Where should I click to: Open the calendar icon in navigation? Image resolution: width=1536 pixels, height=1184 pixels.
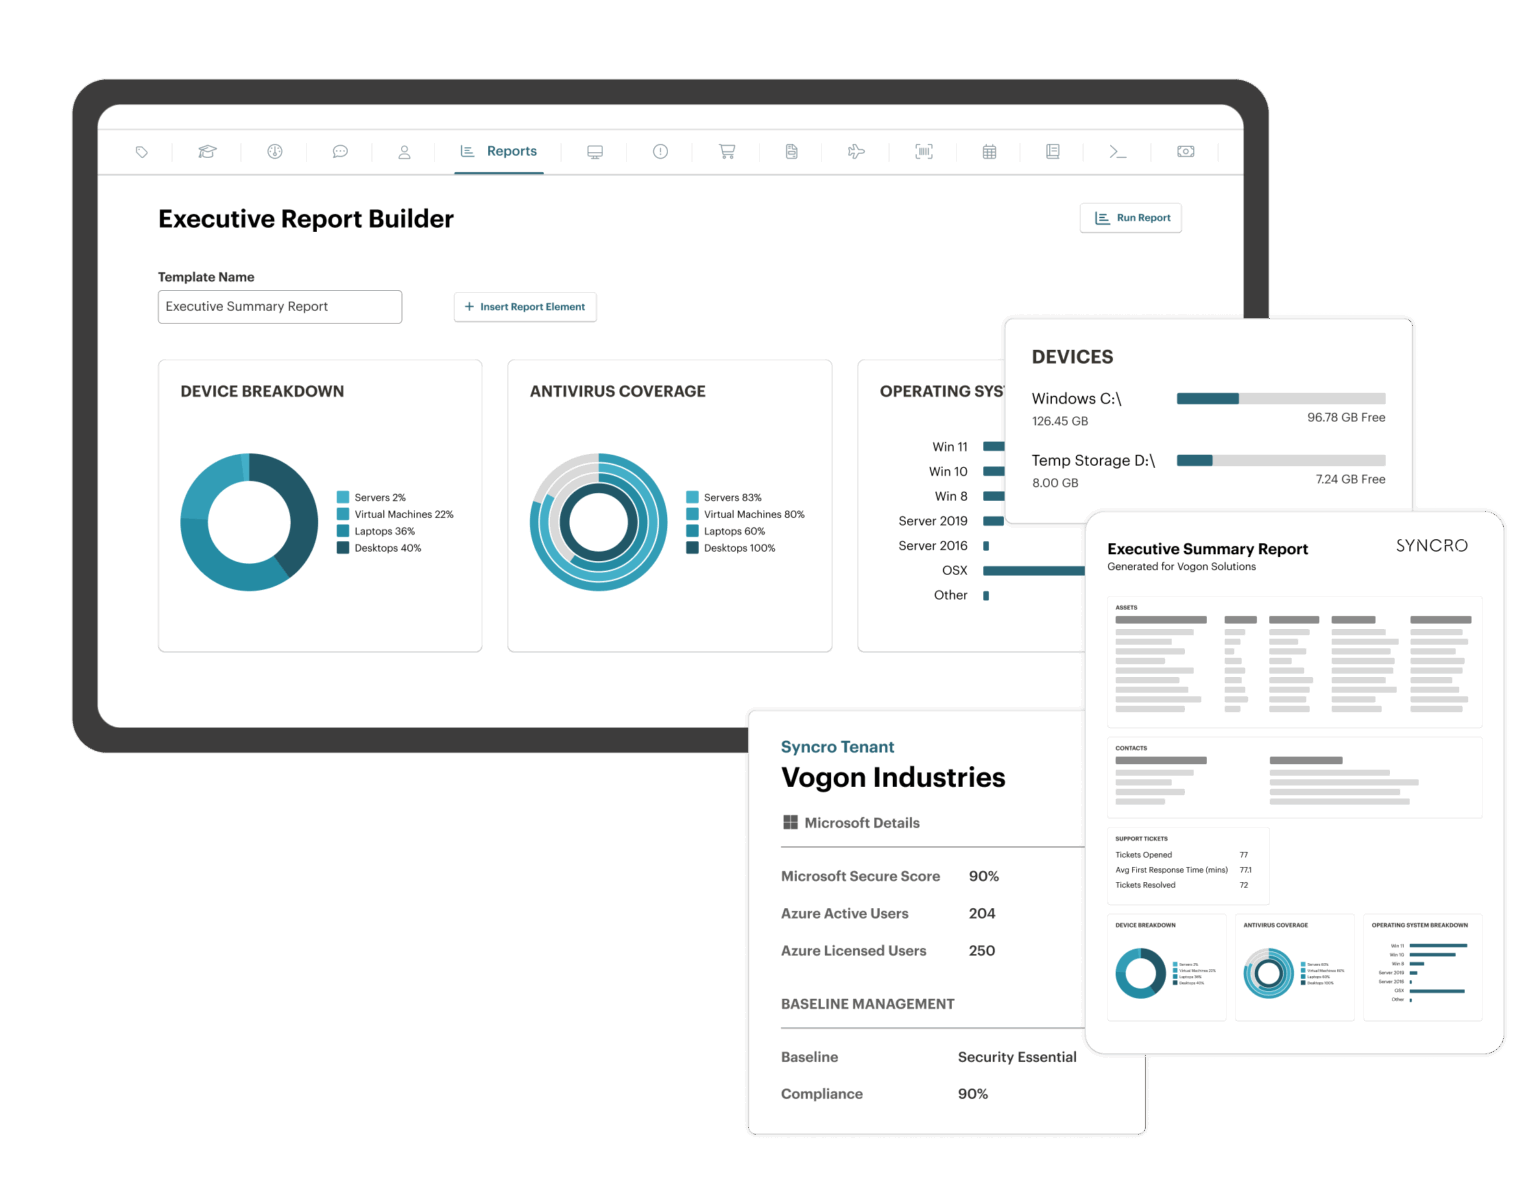click(x=989, y=152)
